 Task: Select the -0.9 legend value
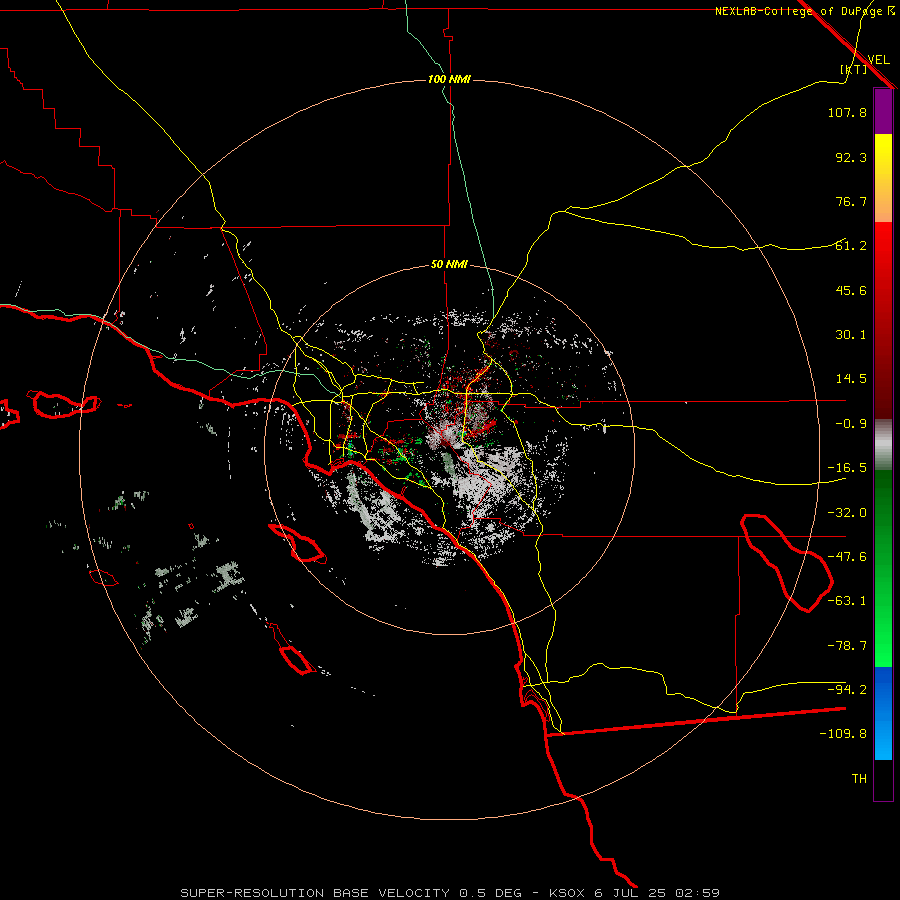851,424
